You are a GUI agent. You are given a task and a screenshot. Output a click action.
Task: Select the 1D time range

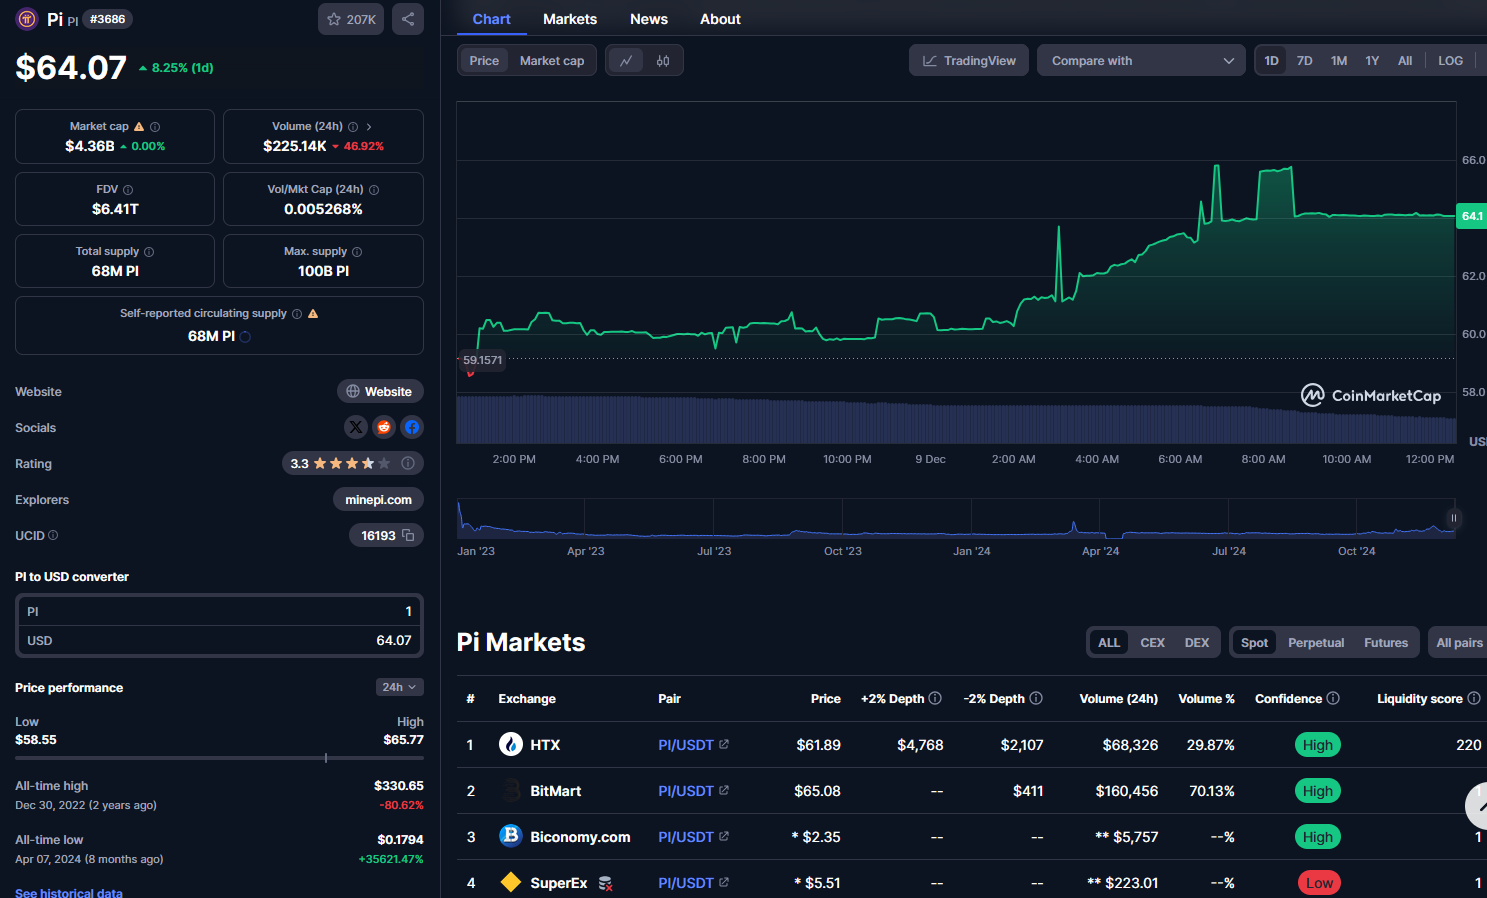coord(1271,61)
